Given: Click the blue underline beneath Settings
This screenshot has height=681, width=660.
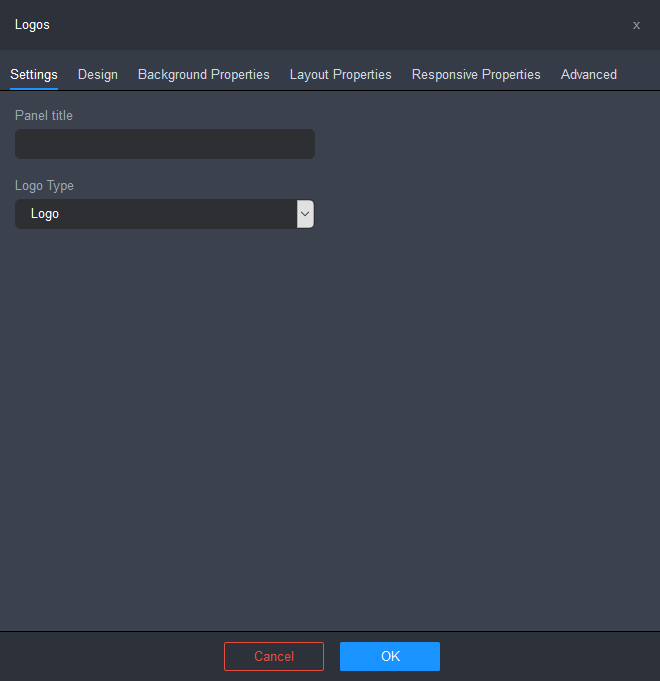Looking at the screenshot, I should (34, 89).
